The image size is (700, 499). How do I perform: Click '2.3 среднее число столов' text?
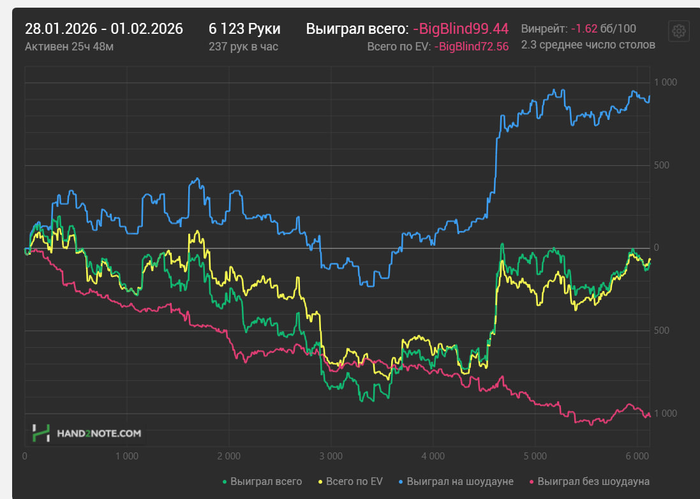tap(588, 45)
